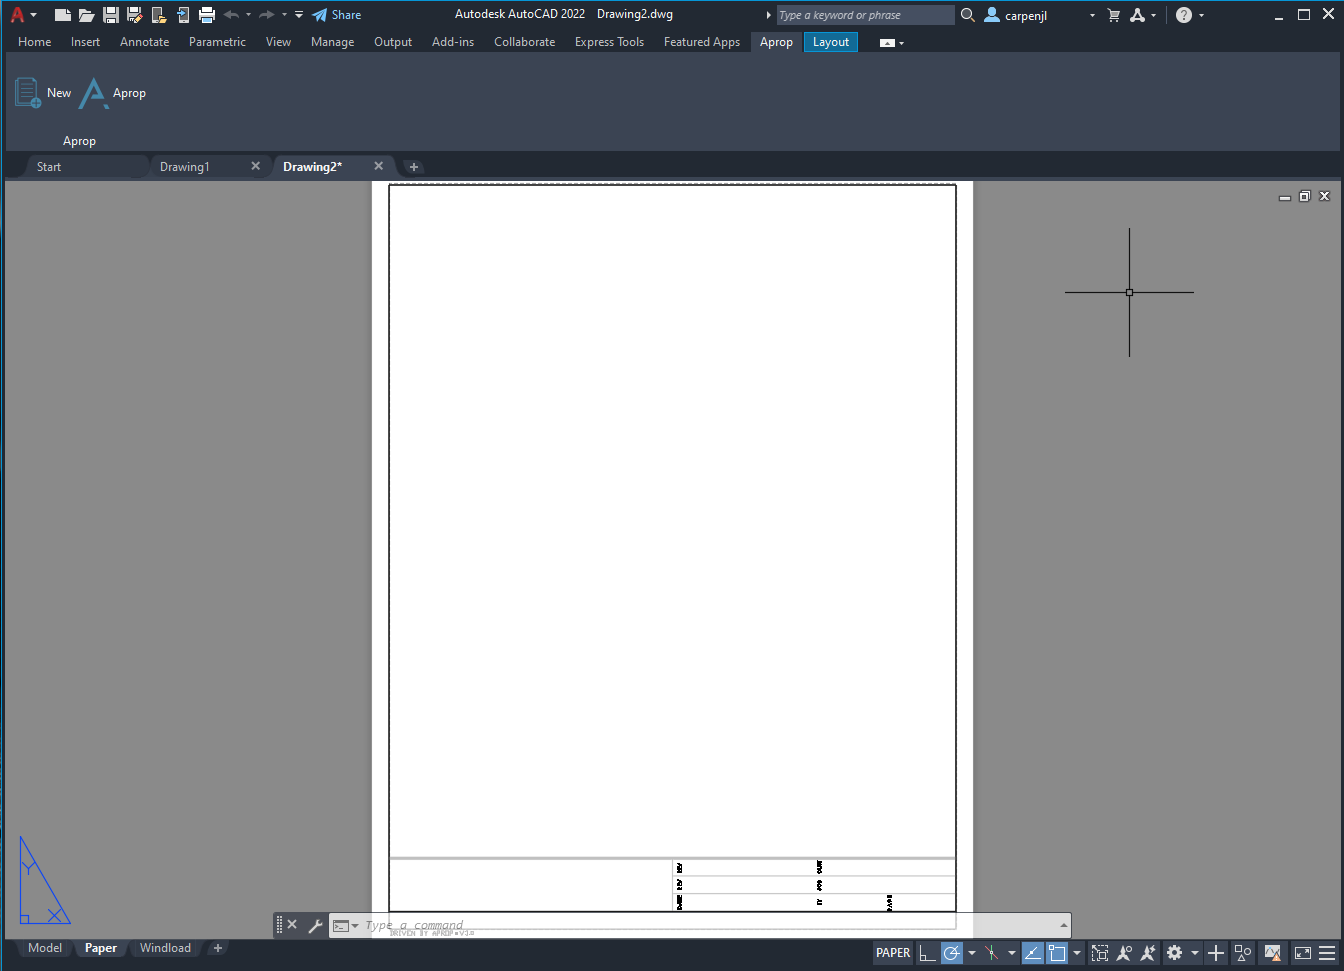
Task: Click the keyword search input box
Action: (x=865, y=15)
